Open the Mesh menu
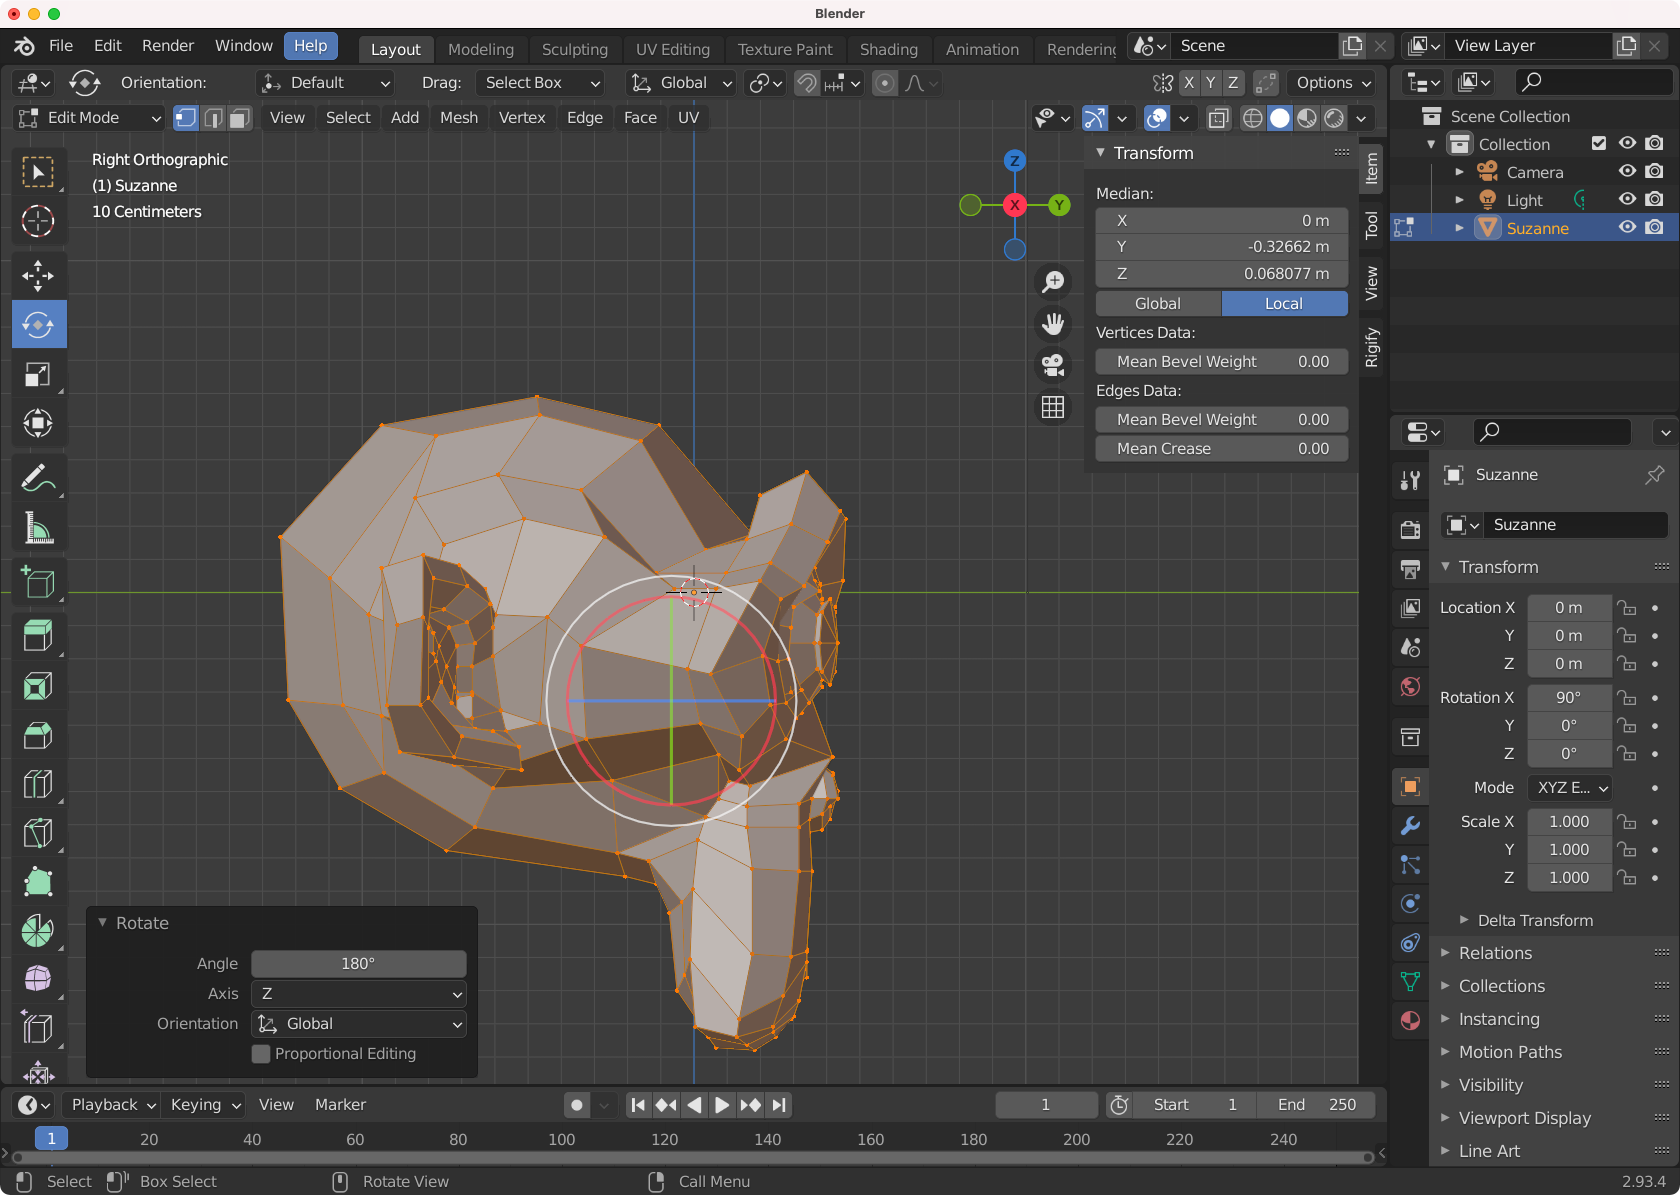This screenshot has width=1680, height=1195. click(459, 118)
